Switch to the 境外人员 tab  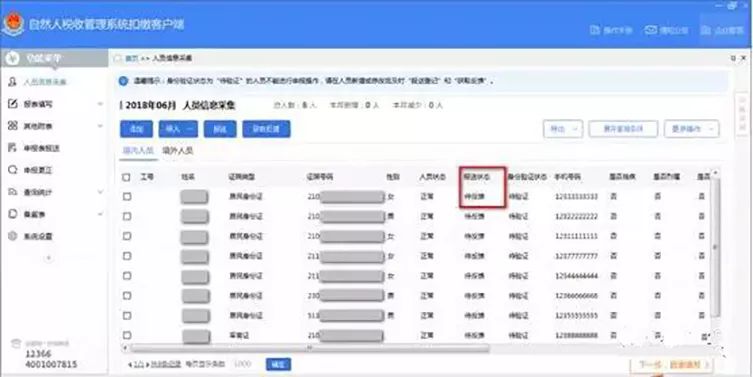[x=178, y=151]
